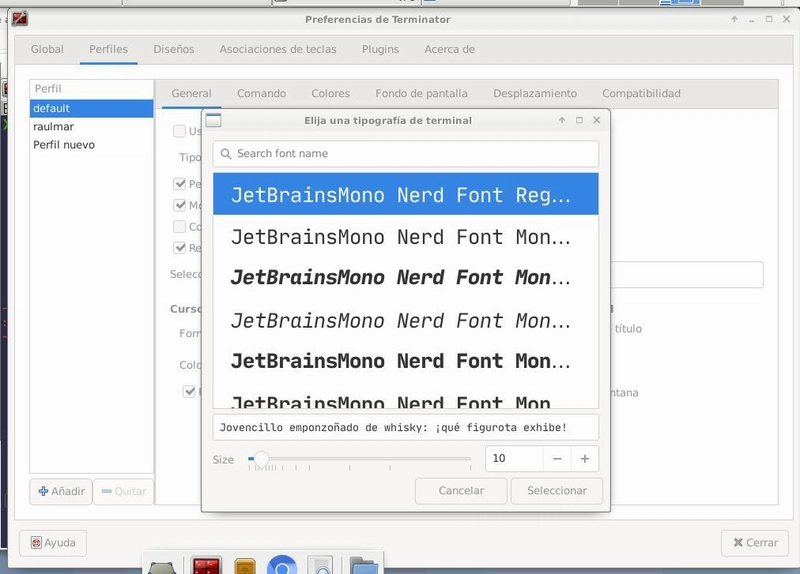
Task: Open the orange file cabinet dock icon
Action: tap(245, 566)
